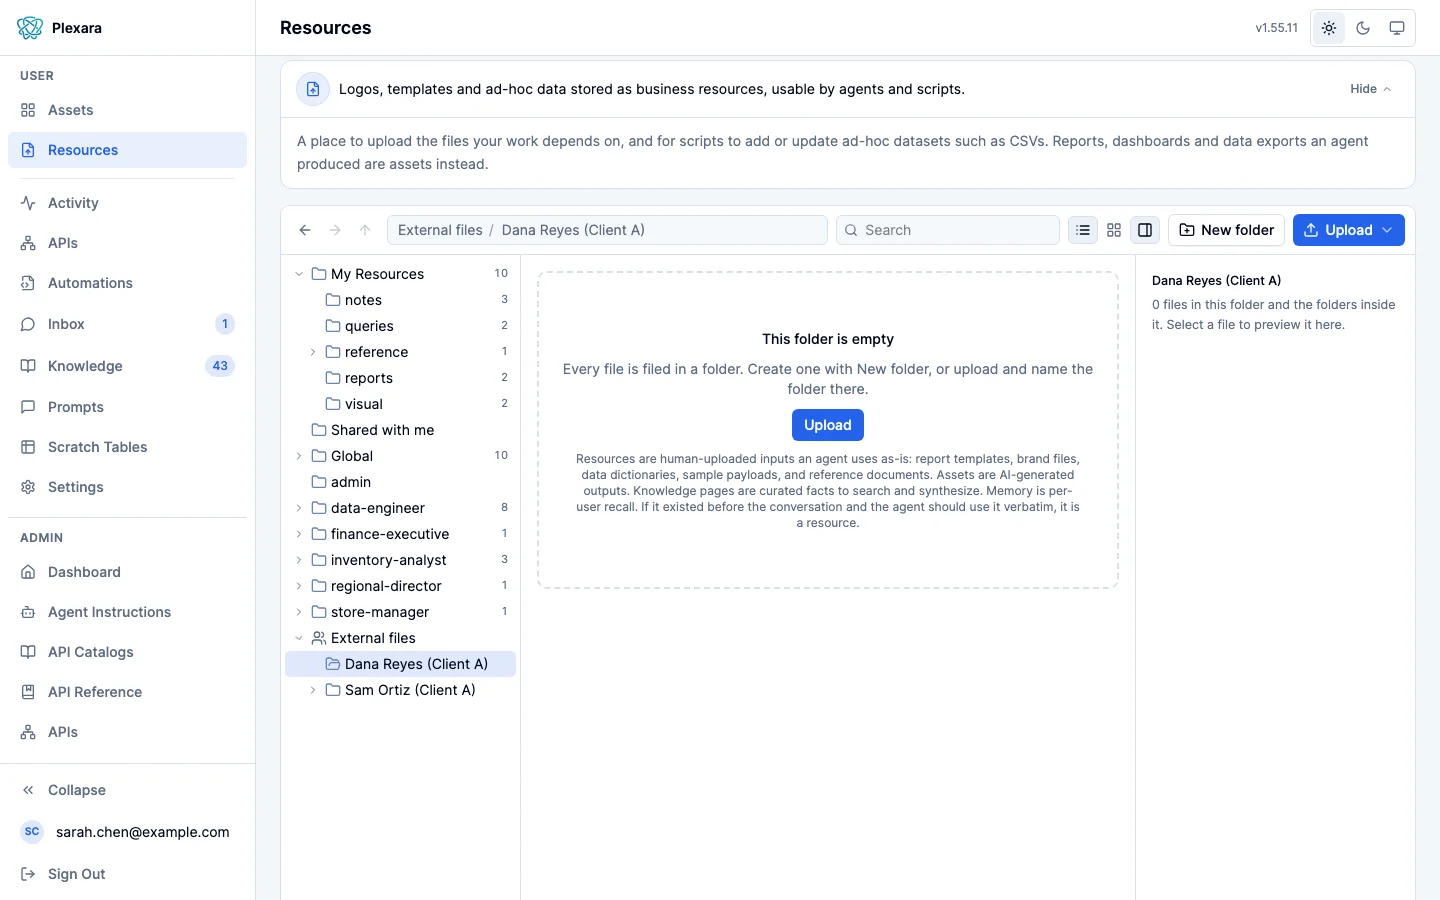The width and height of the screenshot is (1440, 900).
Task: Click the Prompts chat icon
Action: 28,407
